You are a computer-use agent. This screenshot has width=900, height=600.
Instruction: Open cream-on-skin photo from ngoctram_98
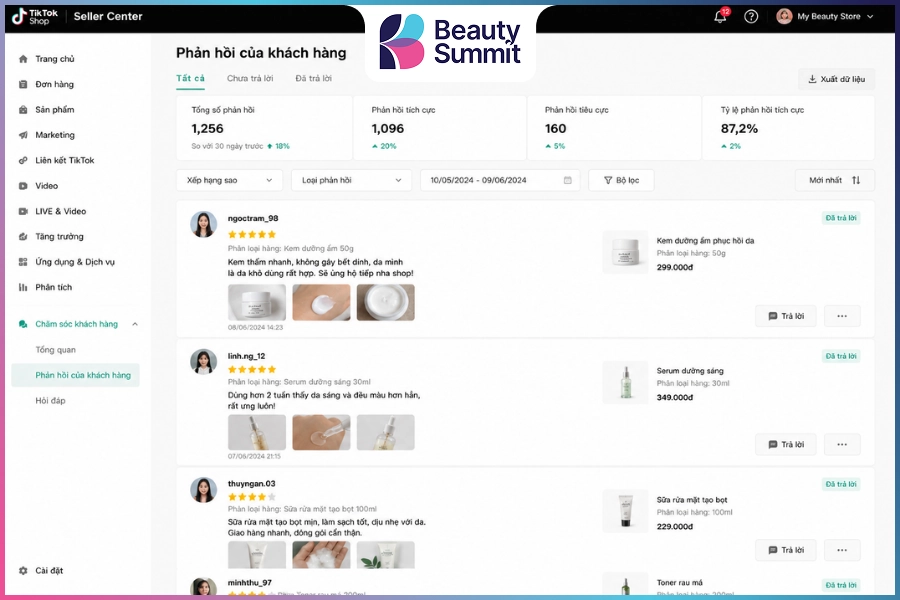point(321,303)
